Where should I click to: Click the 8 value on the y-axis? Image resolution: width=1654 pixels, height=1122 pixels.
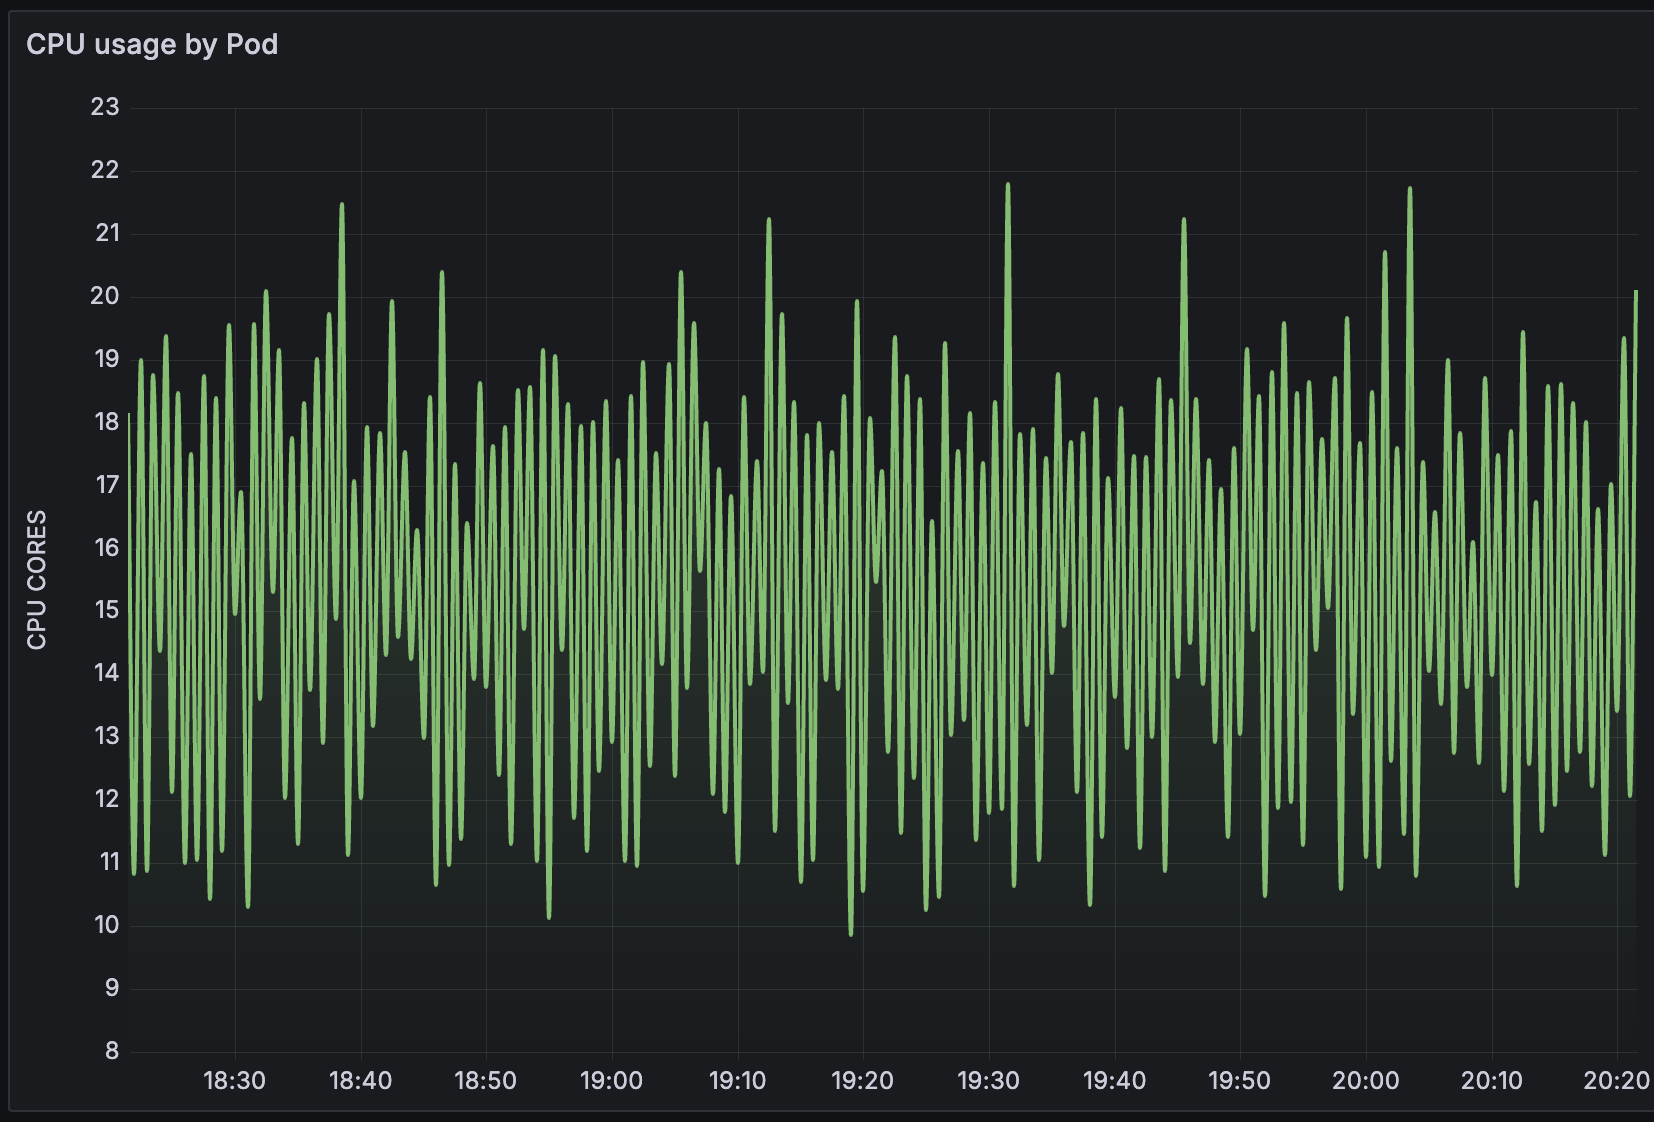click(x=111, y=1051)
